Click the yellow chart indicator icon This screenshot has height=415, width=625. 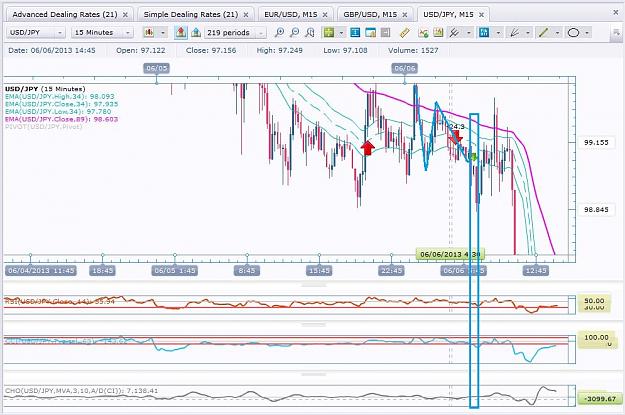point(438,33)
